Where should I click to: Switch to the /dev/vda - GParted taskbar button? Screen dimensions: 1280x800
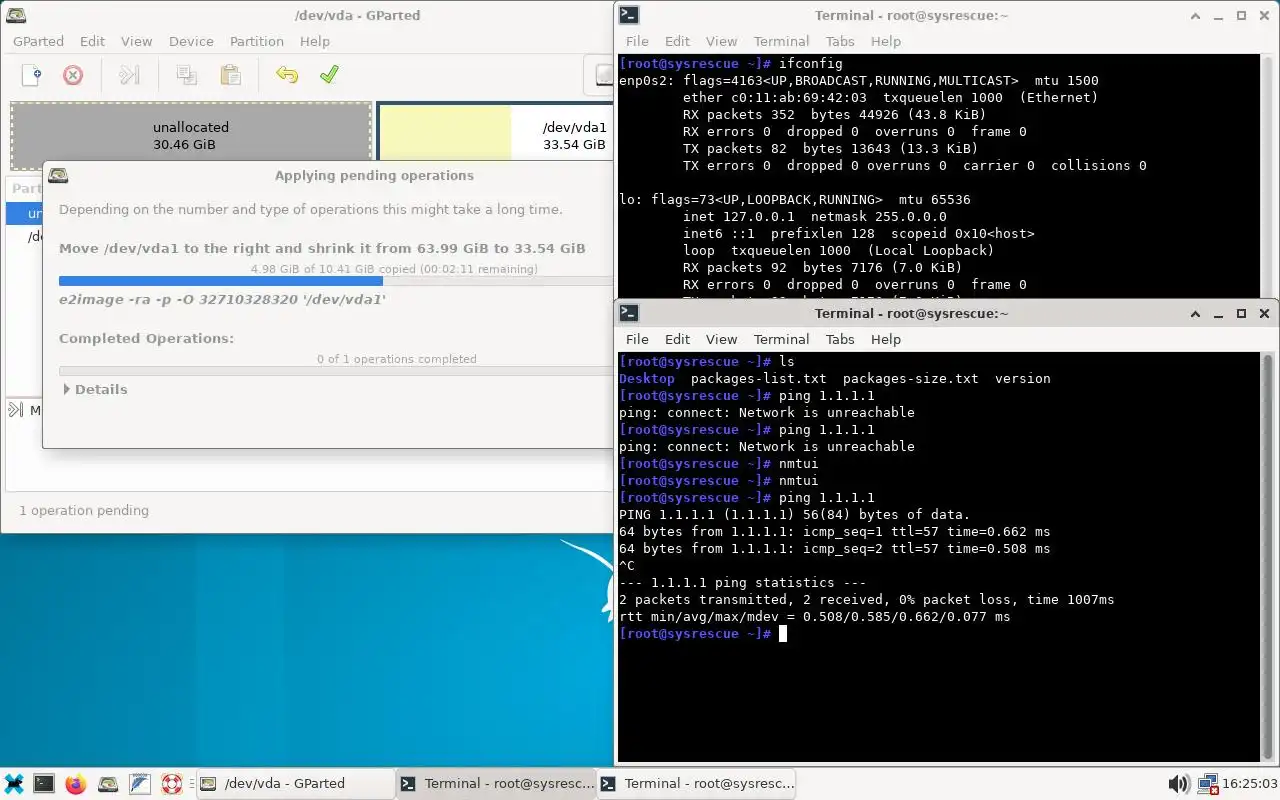[x=295, y=784]
